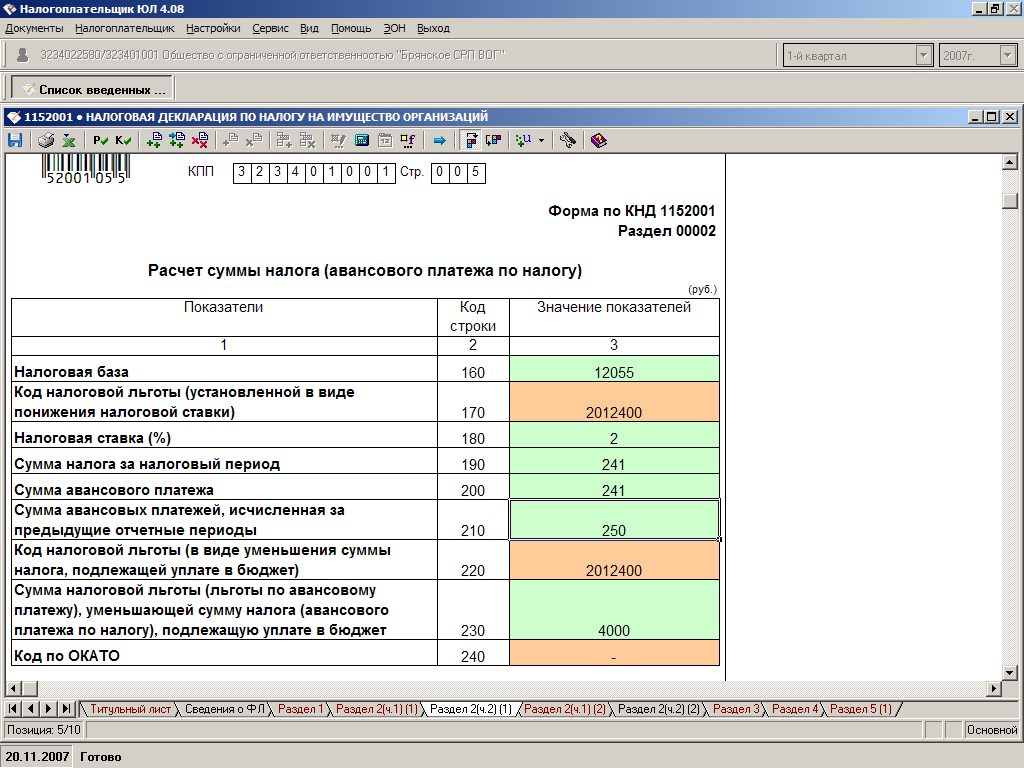Go to the last sheet tab arrow

(x=66, y=709)
